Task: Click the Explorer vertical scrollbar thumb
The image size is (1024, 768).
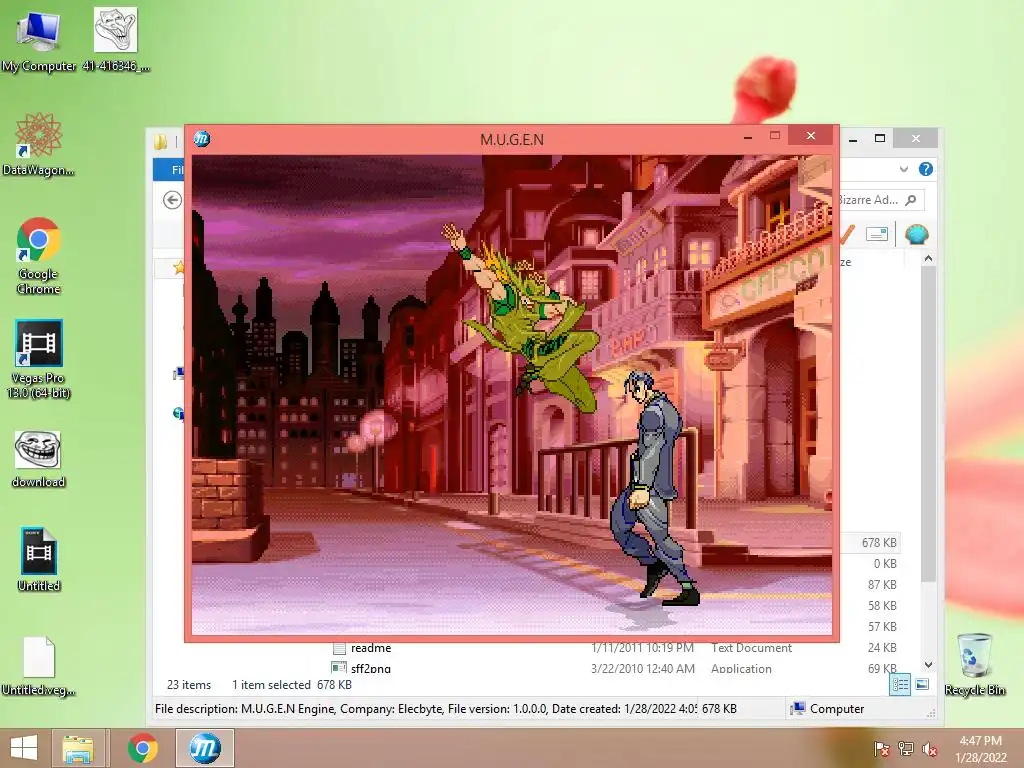Action: [x=929, y=424]
